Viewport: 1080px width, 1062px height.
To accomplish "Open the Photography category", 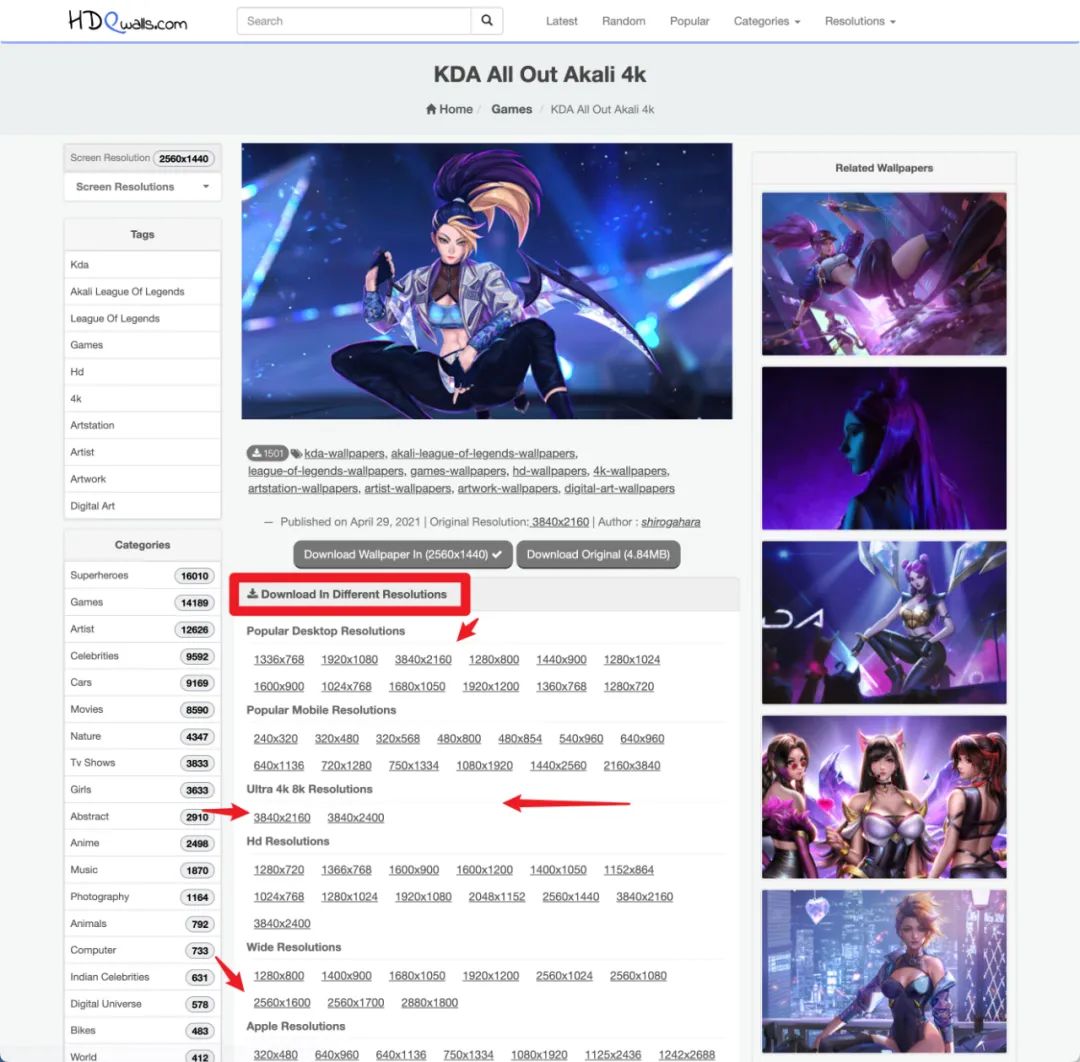I will [x=143, y=897].
